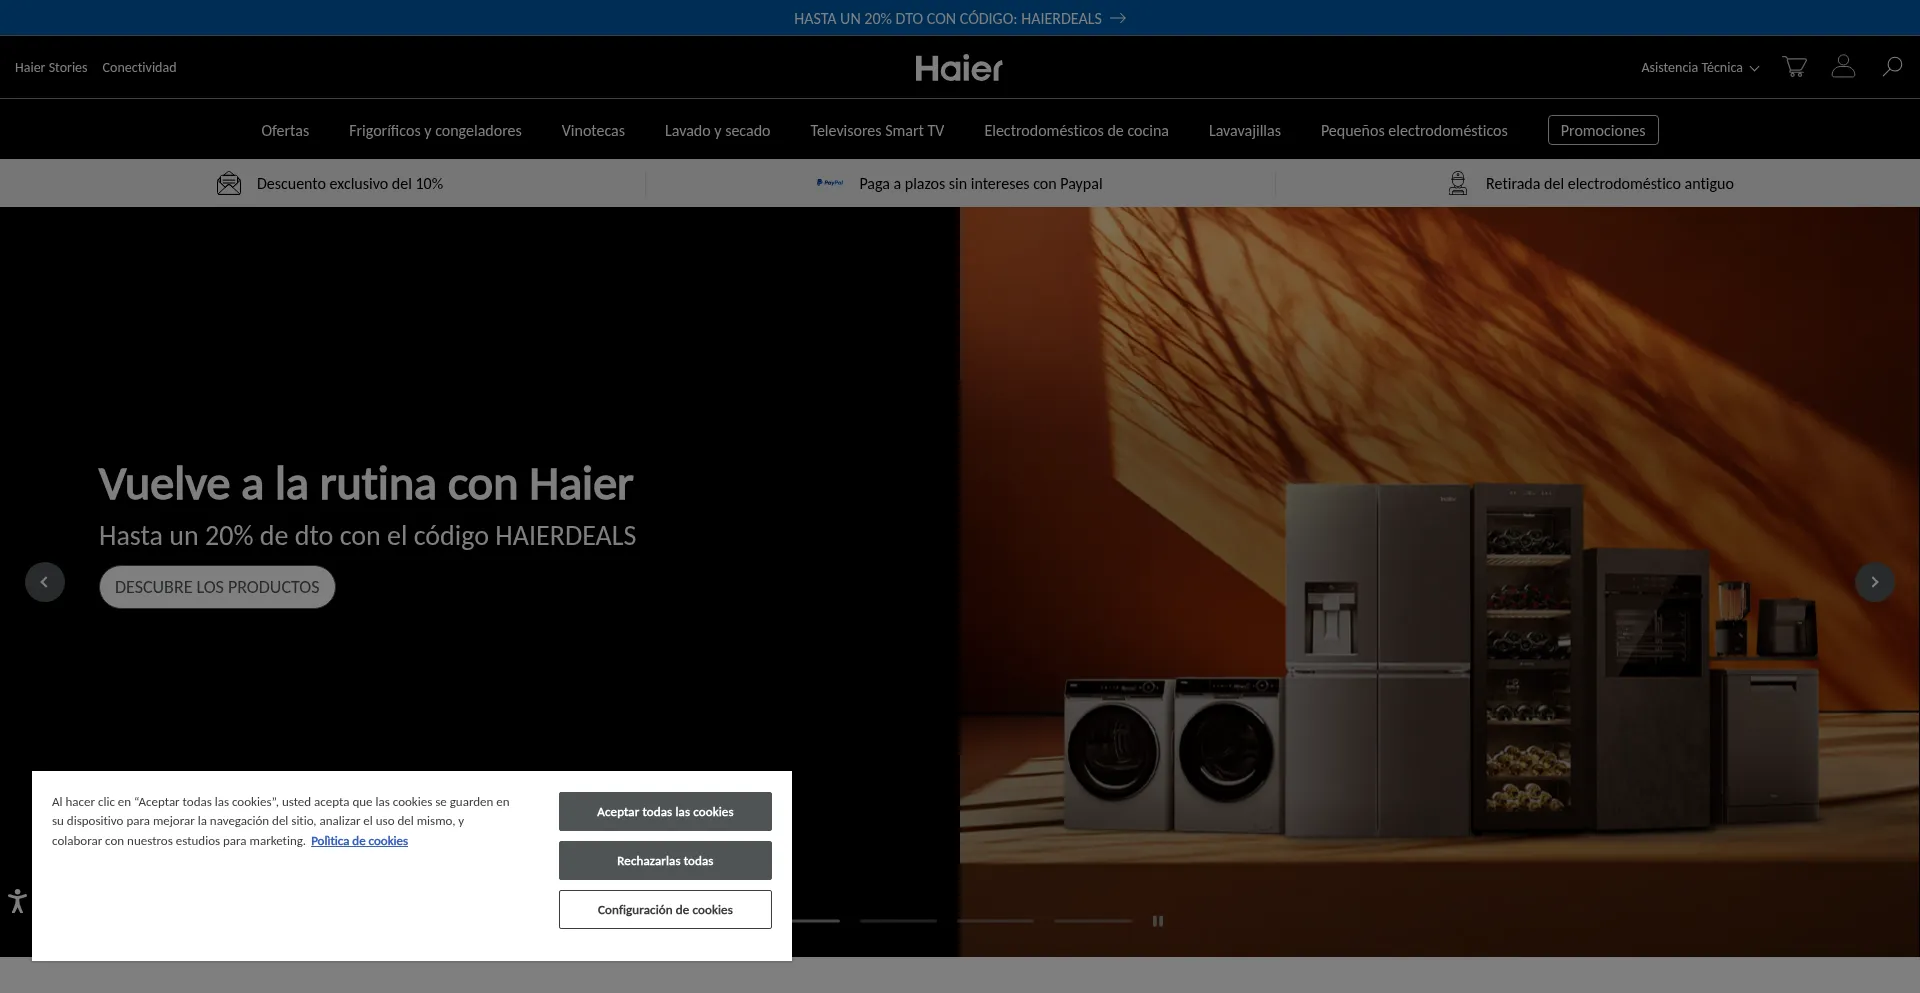This screenshot has width=1920, height=993.
Task: Click the appliance removal technician icon
Action: click(x=1458, y=183)
